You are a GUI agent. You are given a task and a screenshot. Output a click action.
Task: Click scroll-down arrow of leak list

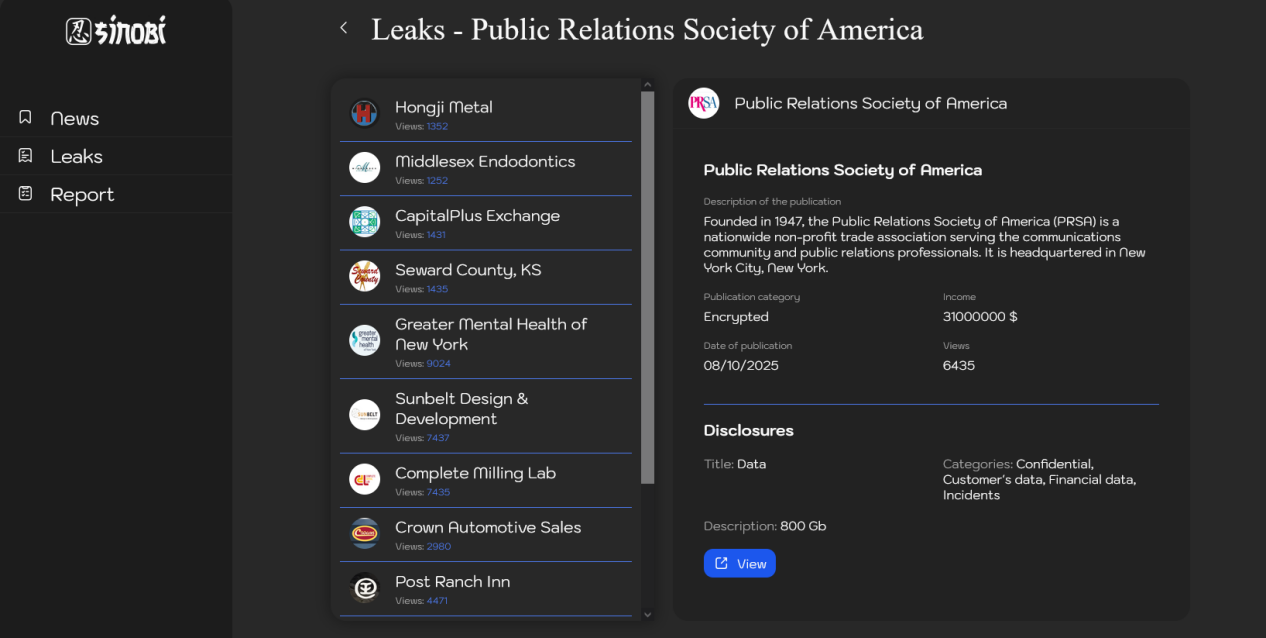pyautogui.click(x=647, y=615)
